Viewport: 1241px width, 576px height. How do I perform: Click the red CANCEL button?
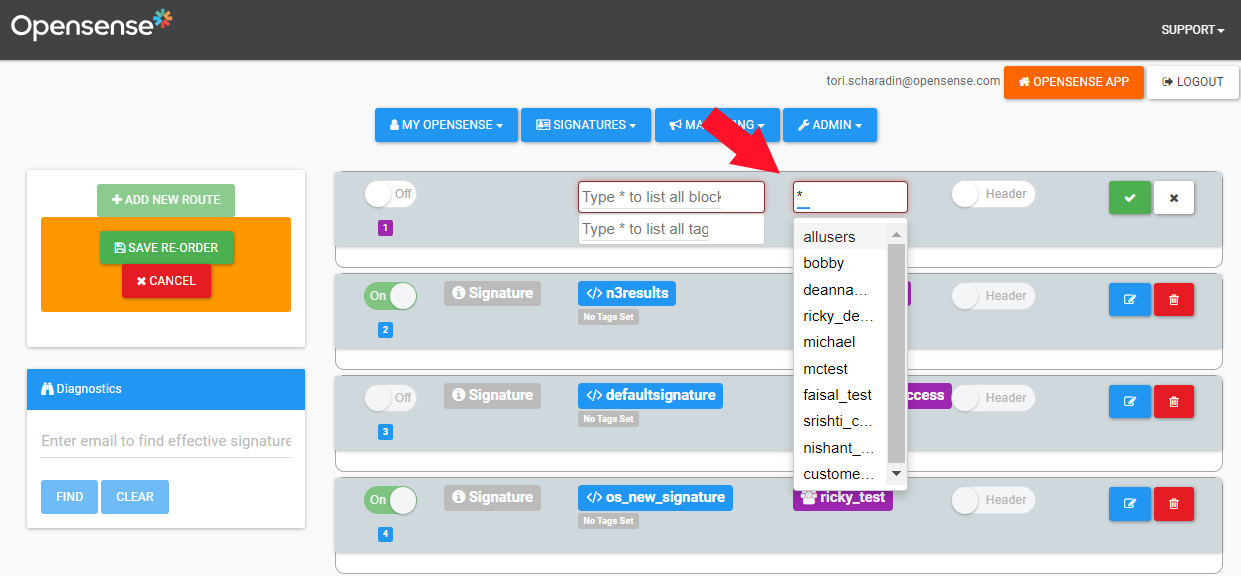click(x=166, y=281)
